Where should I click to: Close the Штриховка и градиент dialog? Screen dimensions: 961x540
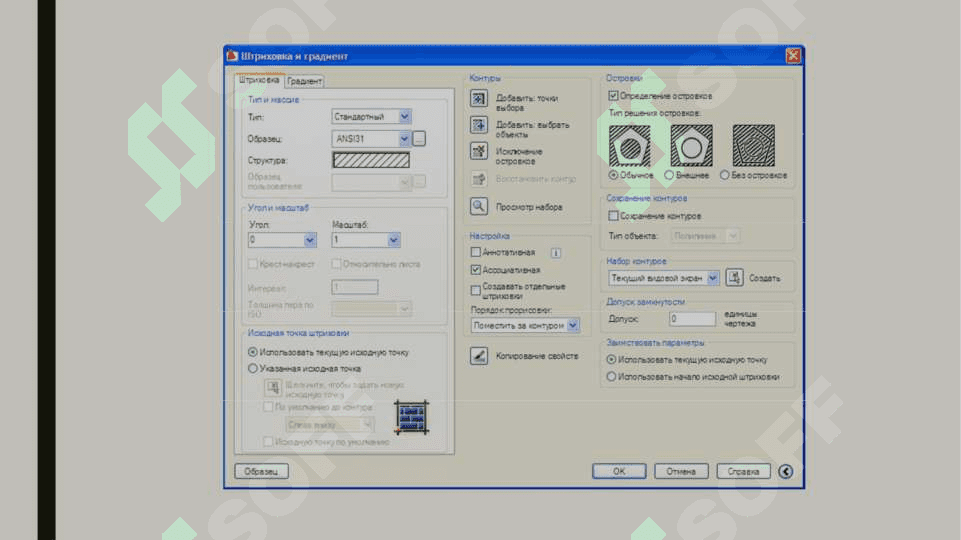coord(793,56)
